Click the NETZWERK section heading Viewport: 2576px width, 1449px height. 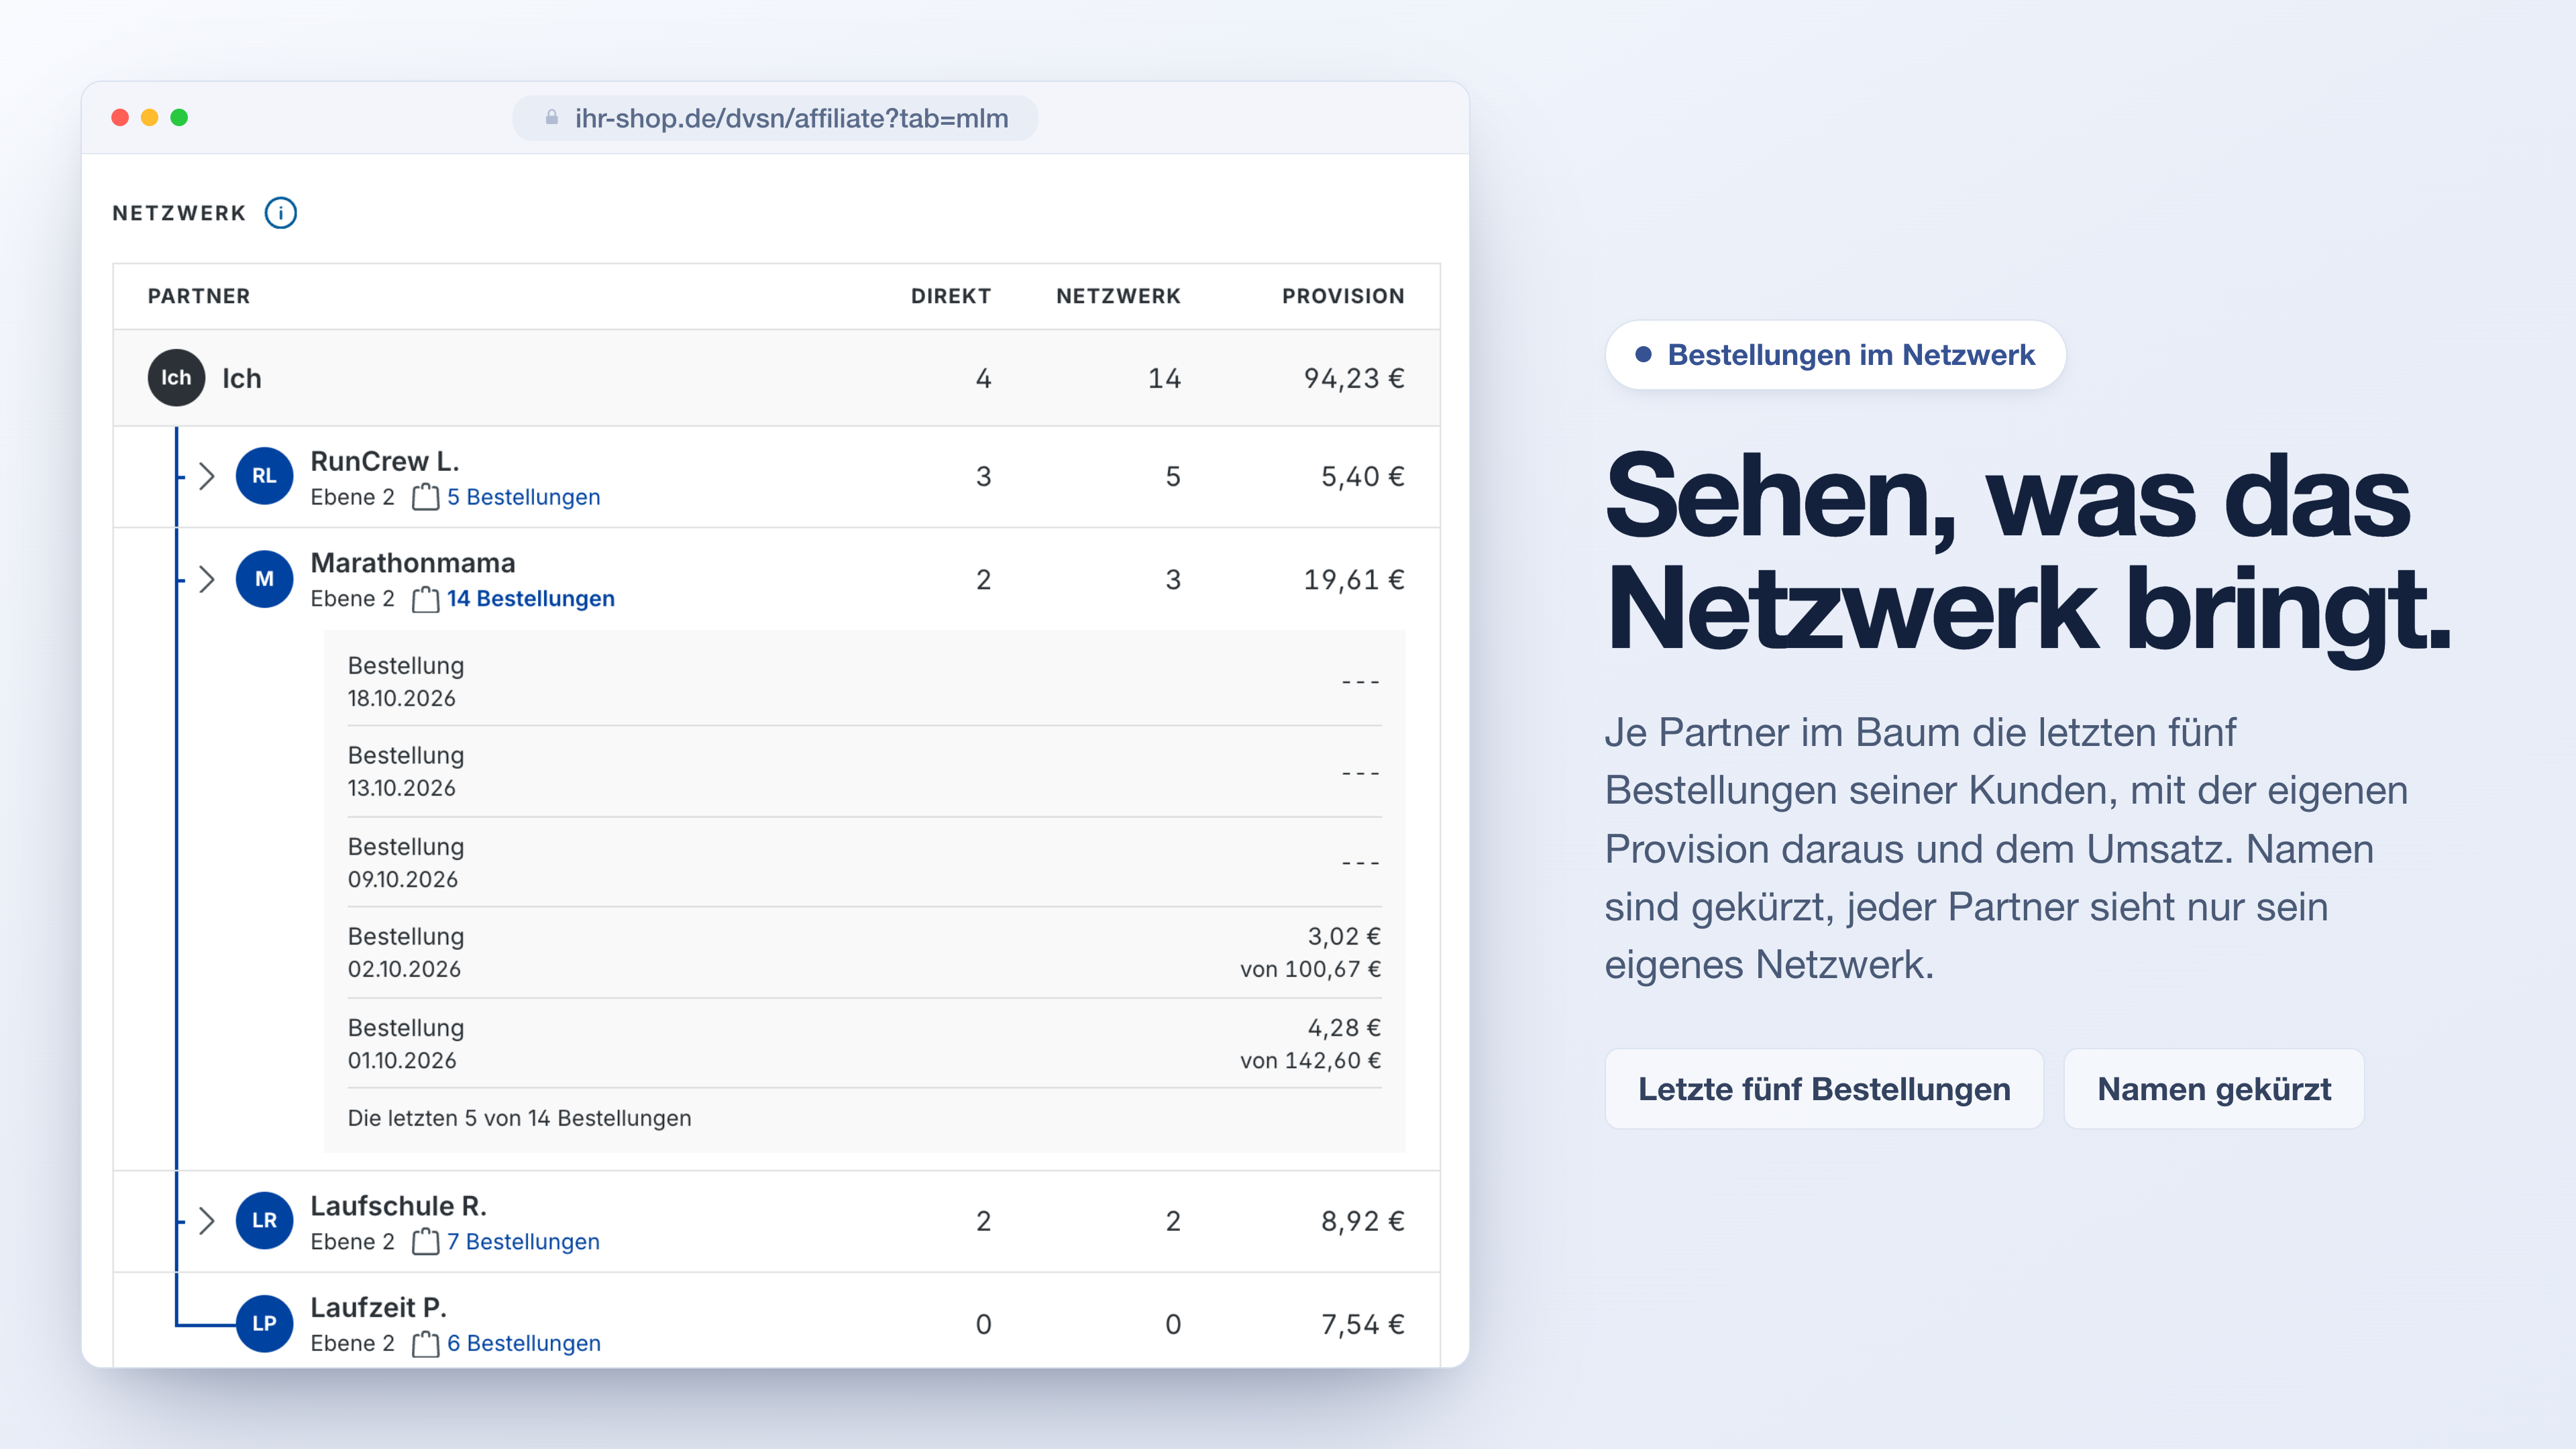pyautogui.click(x=179, y=213)
